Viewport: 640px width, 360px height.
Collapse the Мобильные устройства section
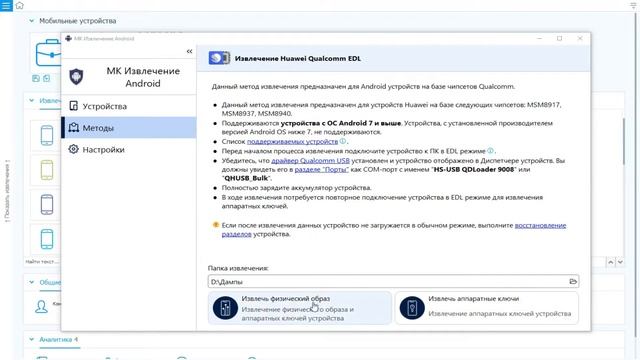[x=31, y=20]
